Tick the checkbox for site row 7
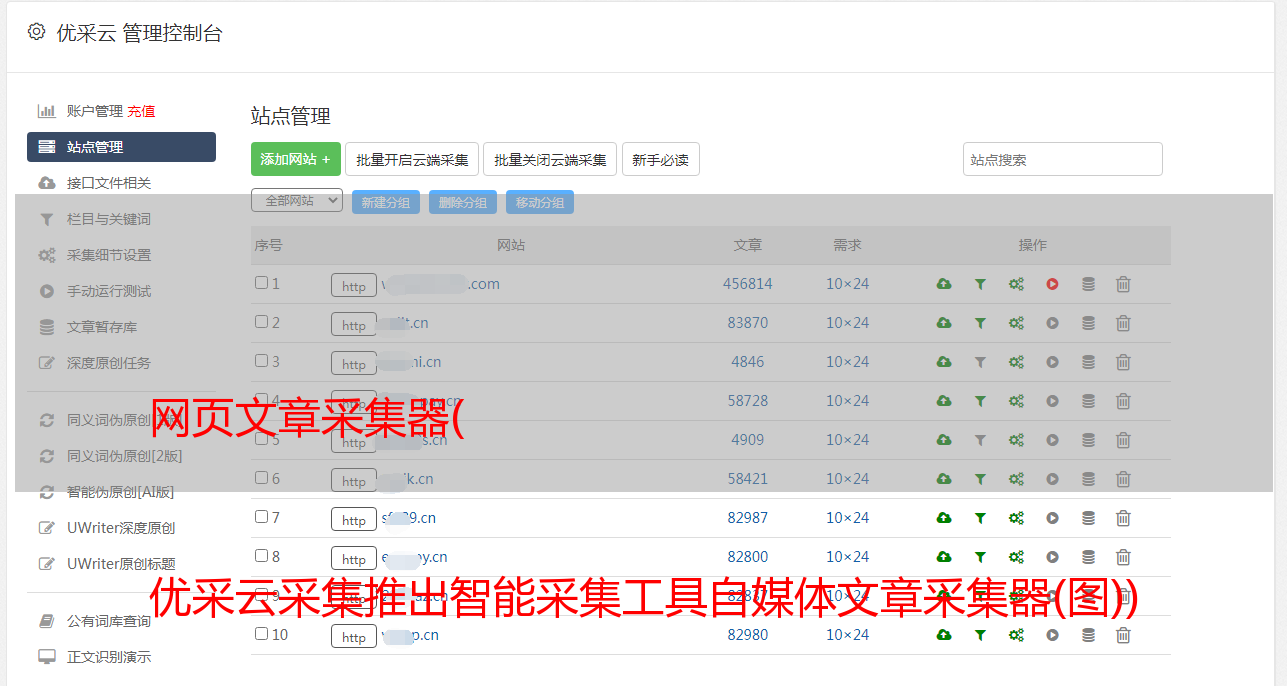This screenshot has height=686, width=1287. 261,517
